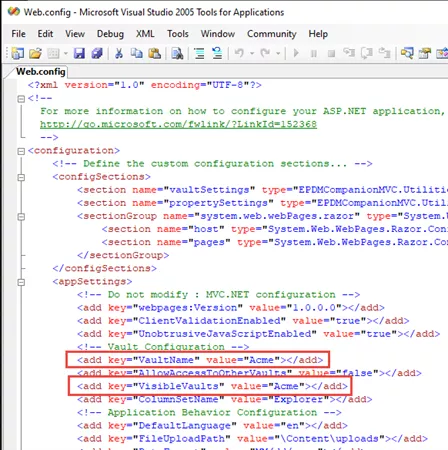Viewport: 448px width, 450px height.
Task: Open the Undo history dropdown arrow
Action: [x=252, y=53]
